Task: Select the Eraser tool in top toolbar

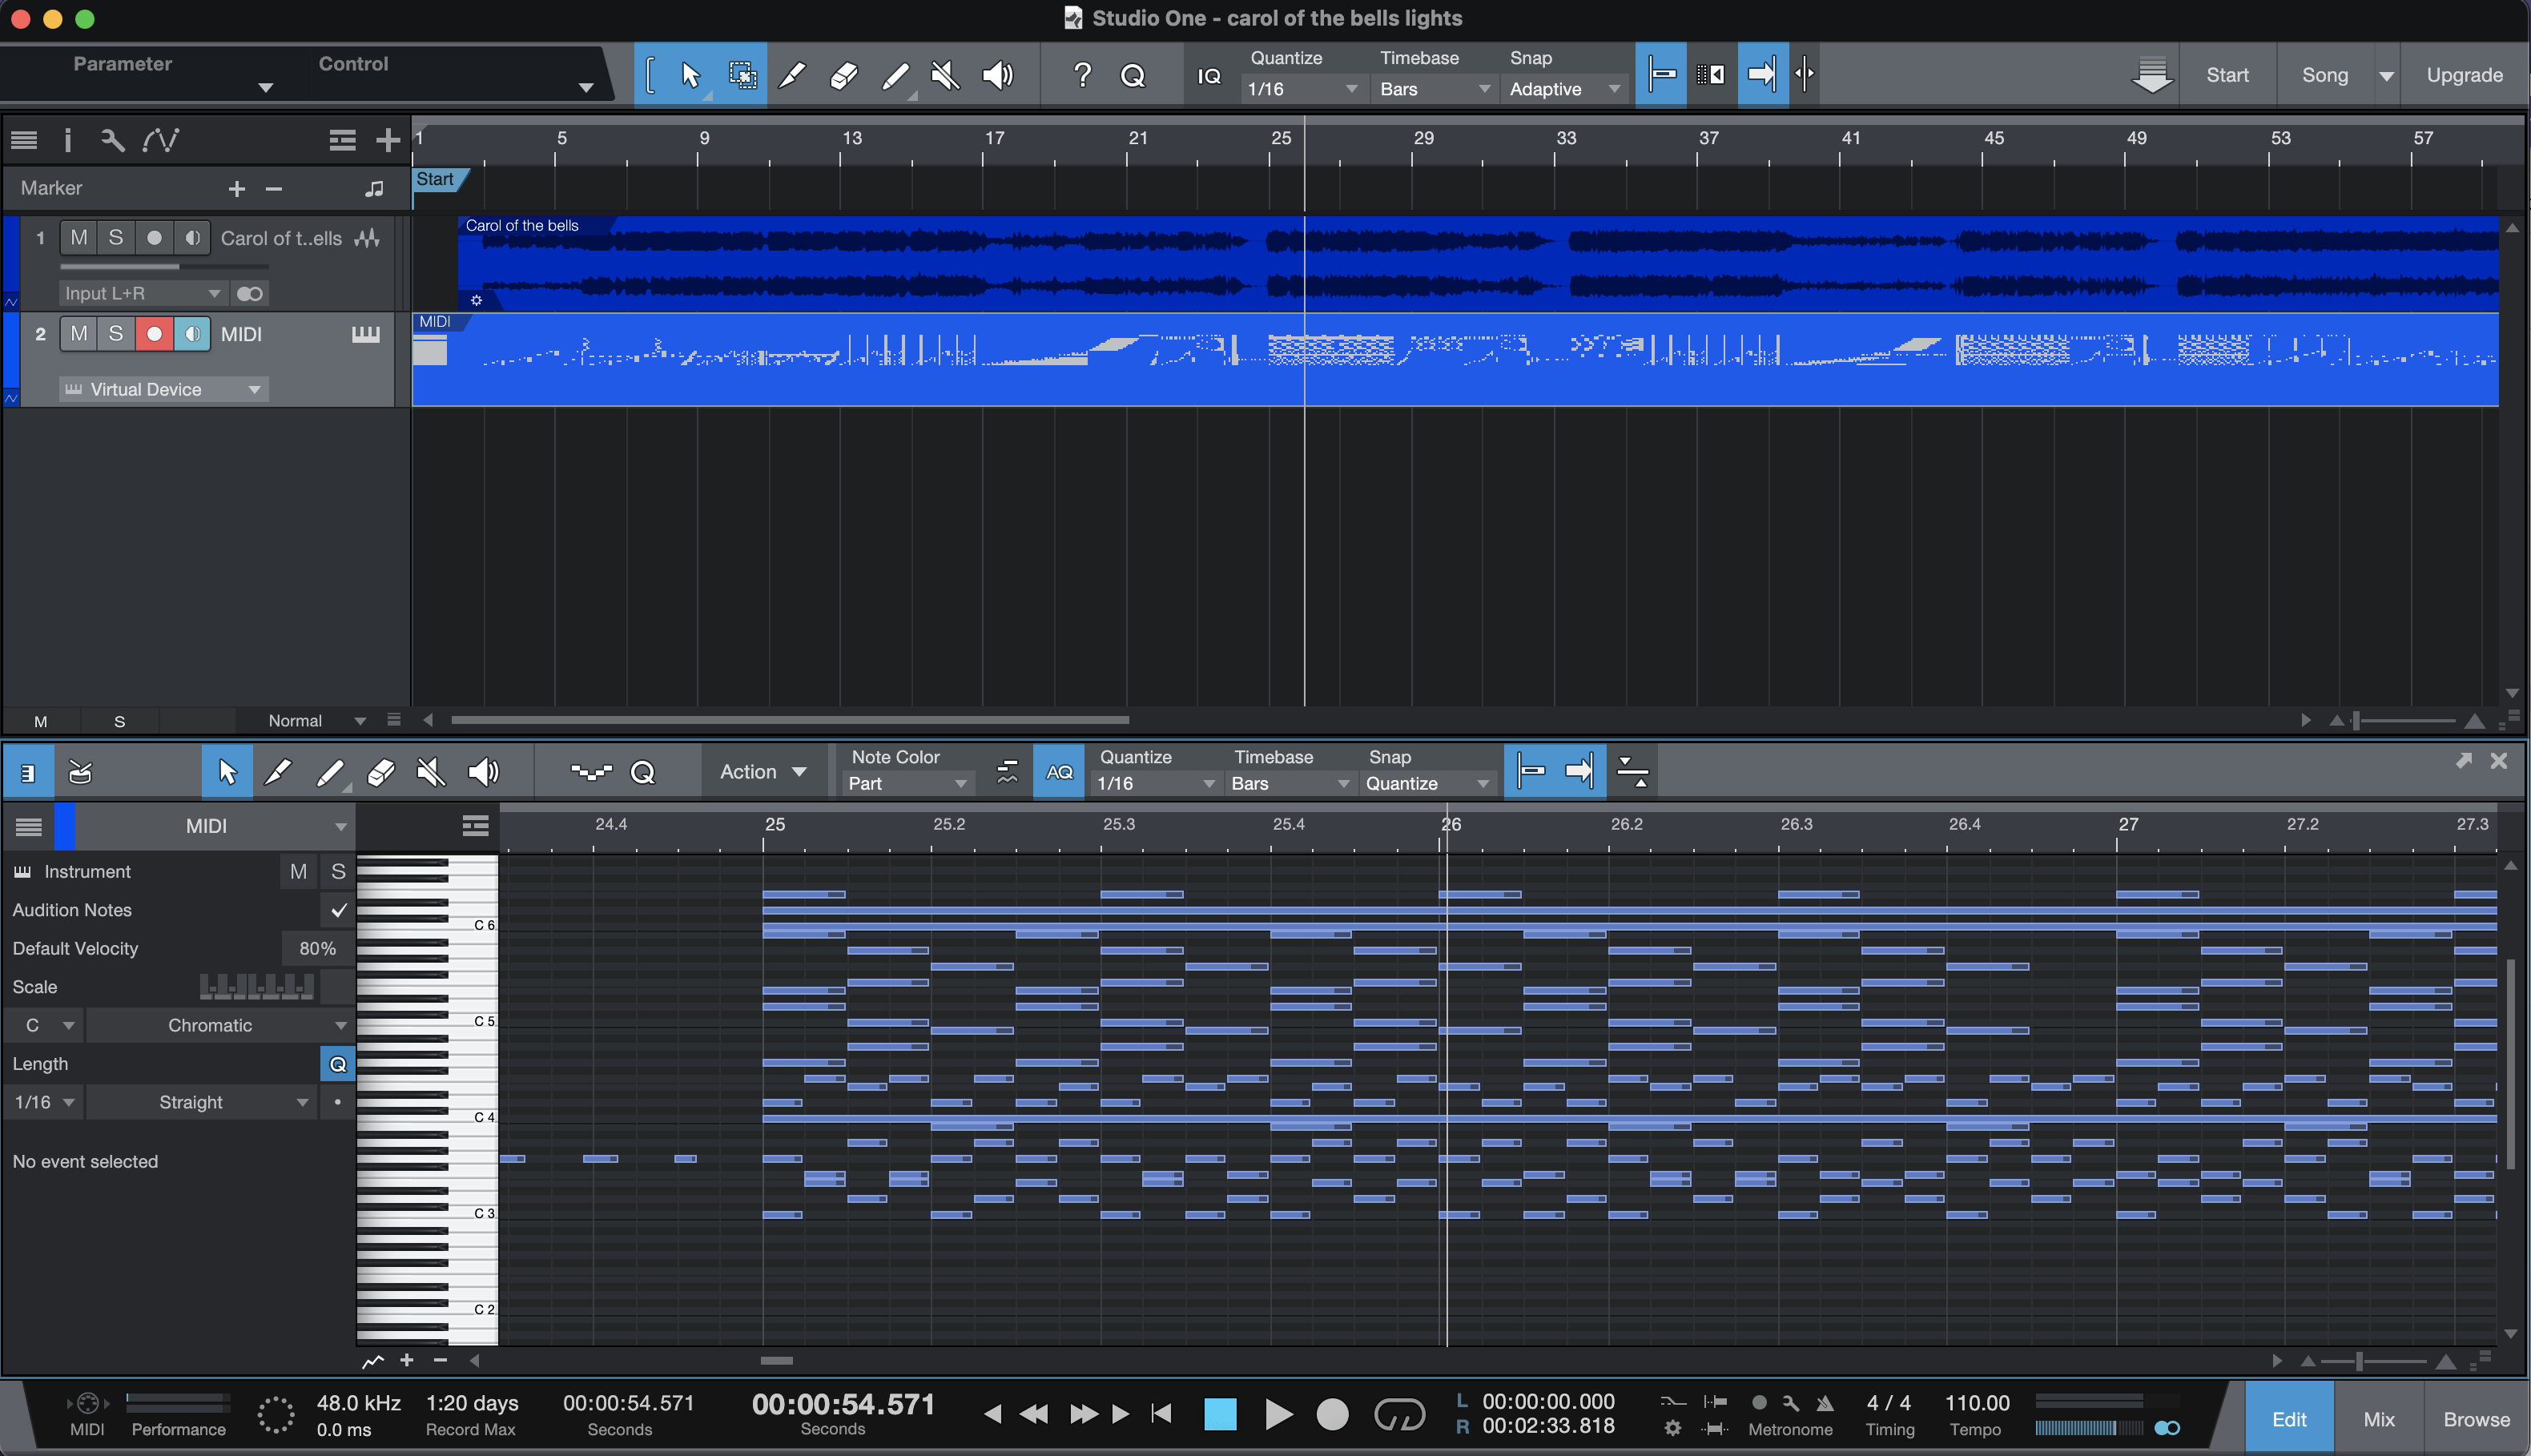Action: 843,75
